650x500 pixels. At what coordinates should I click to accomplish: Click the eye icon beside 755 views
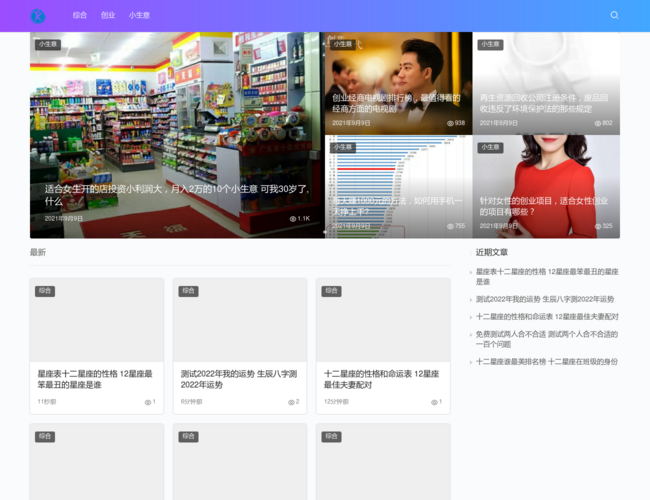tap(450, 226)
